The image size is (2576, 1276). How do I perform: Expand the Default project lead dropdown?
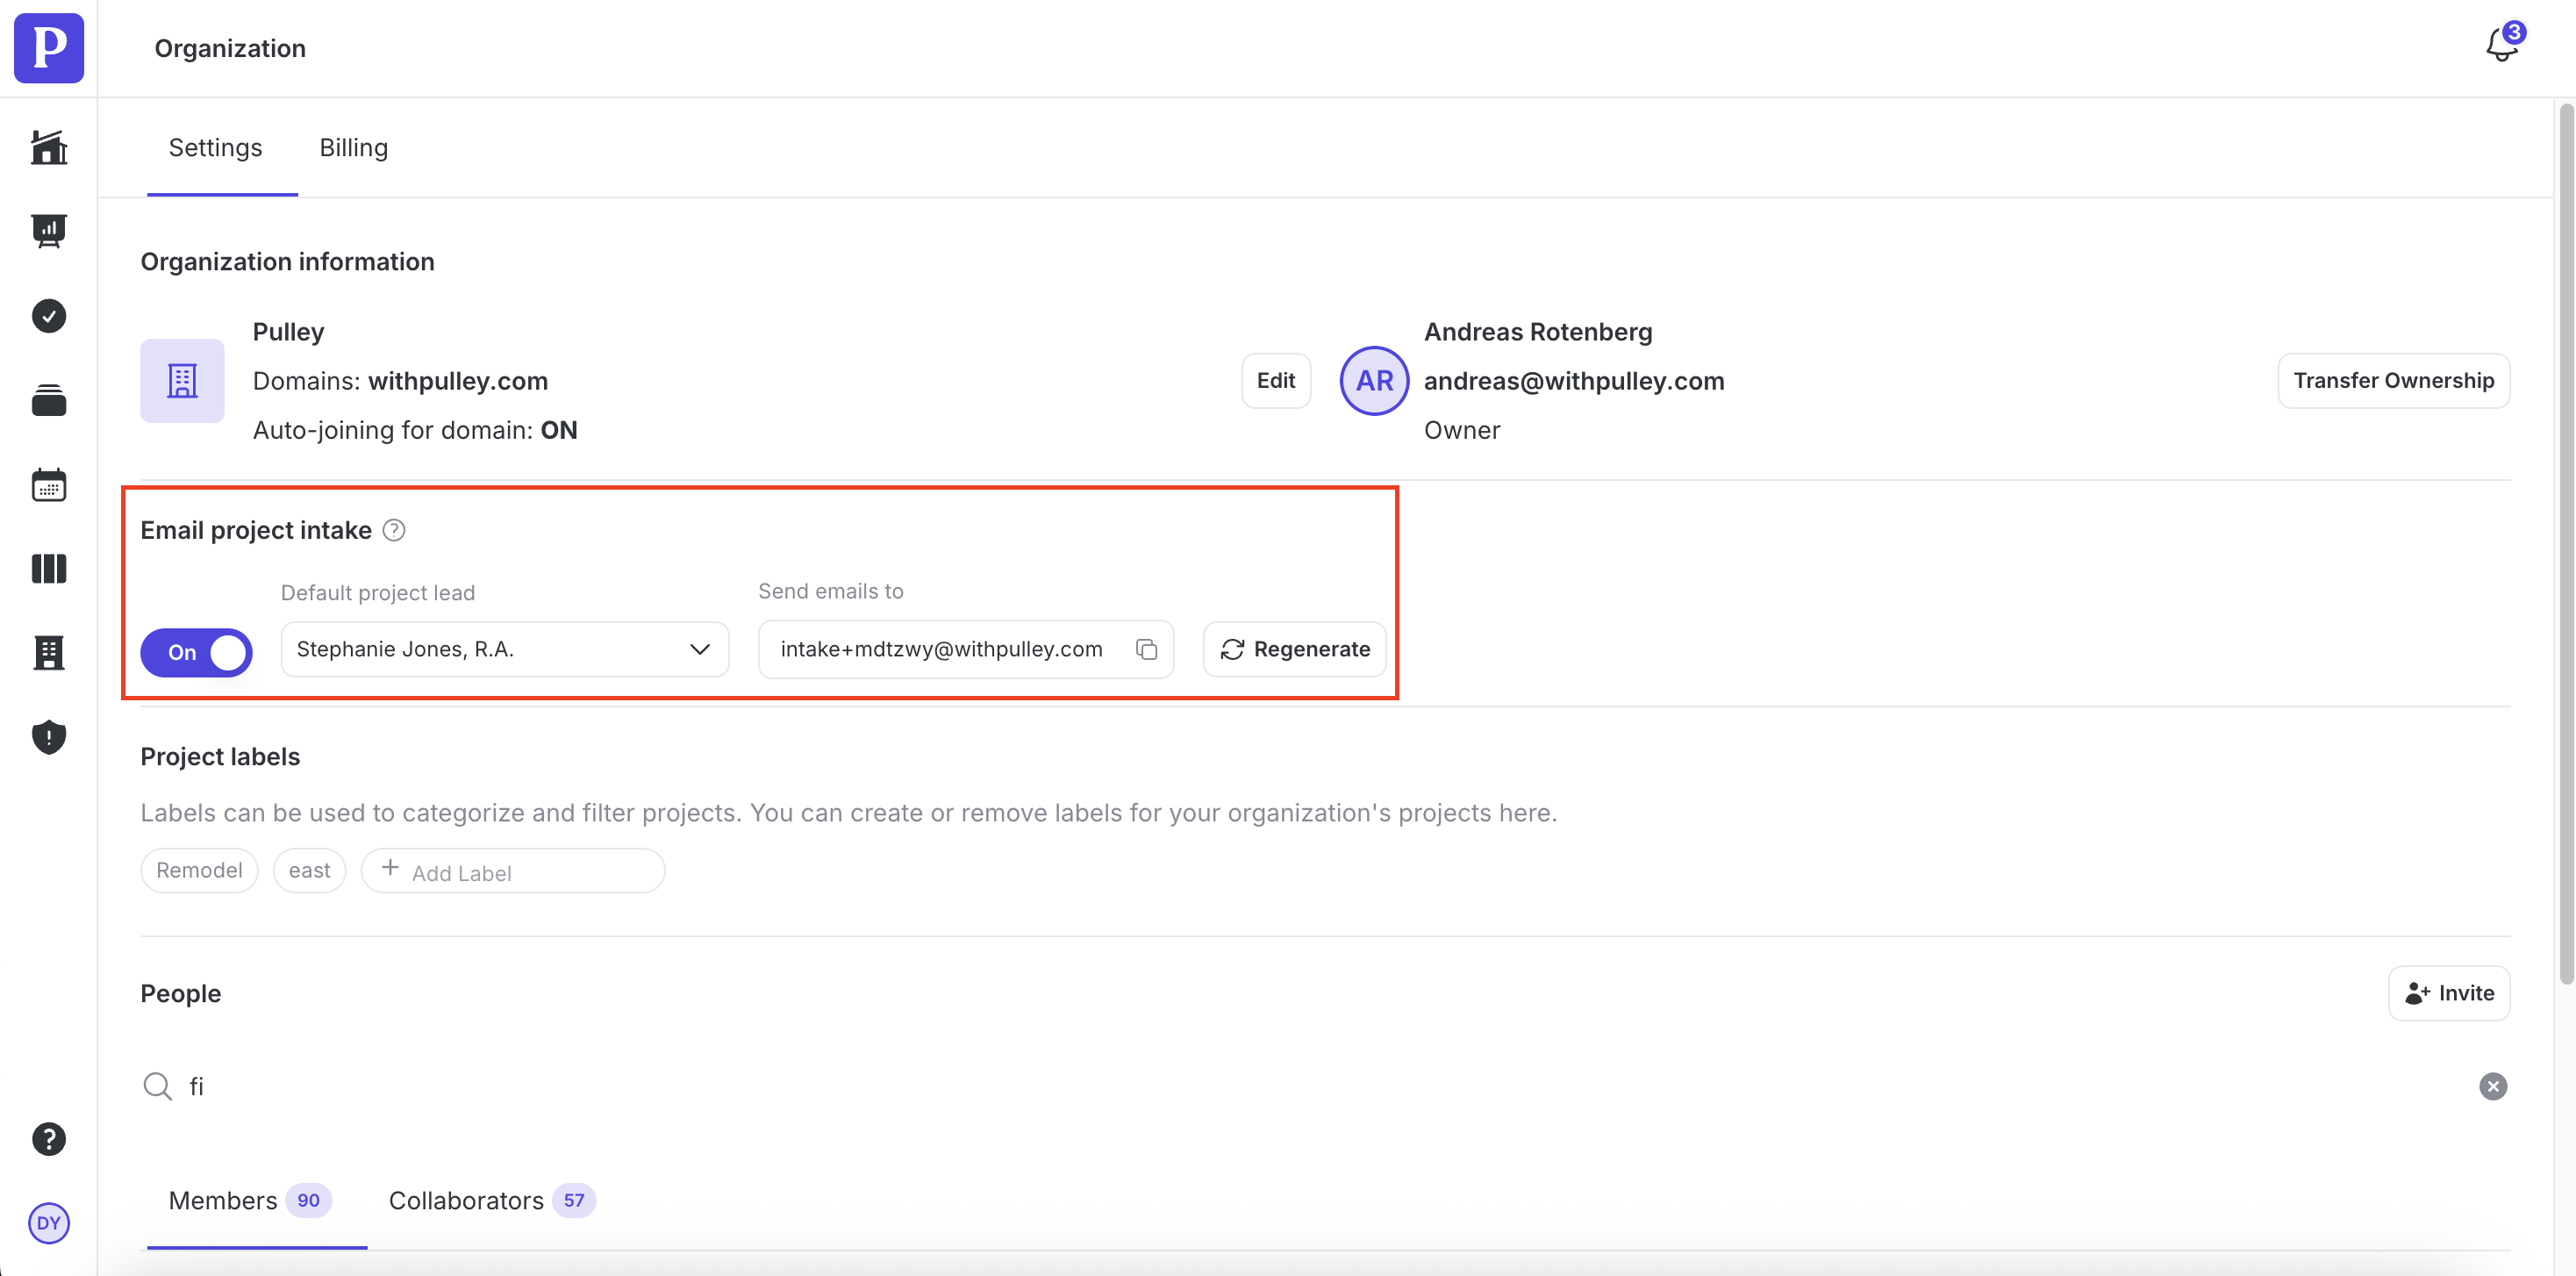tap(504, 650)
